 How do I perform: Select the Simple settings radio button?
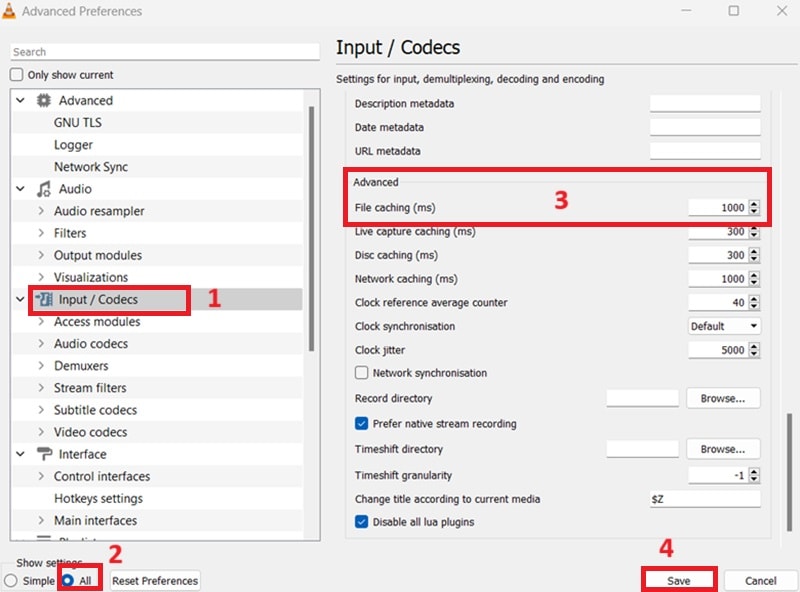coord(11,581)
